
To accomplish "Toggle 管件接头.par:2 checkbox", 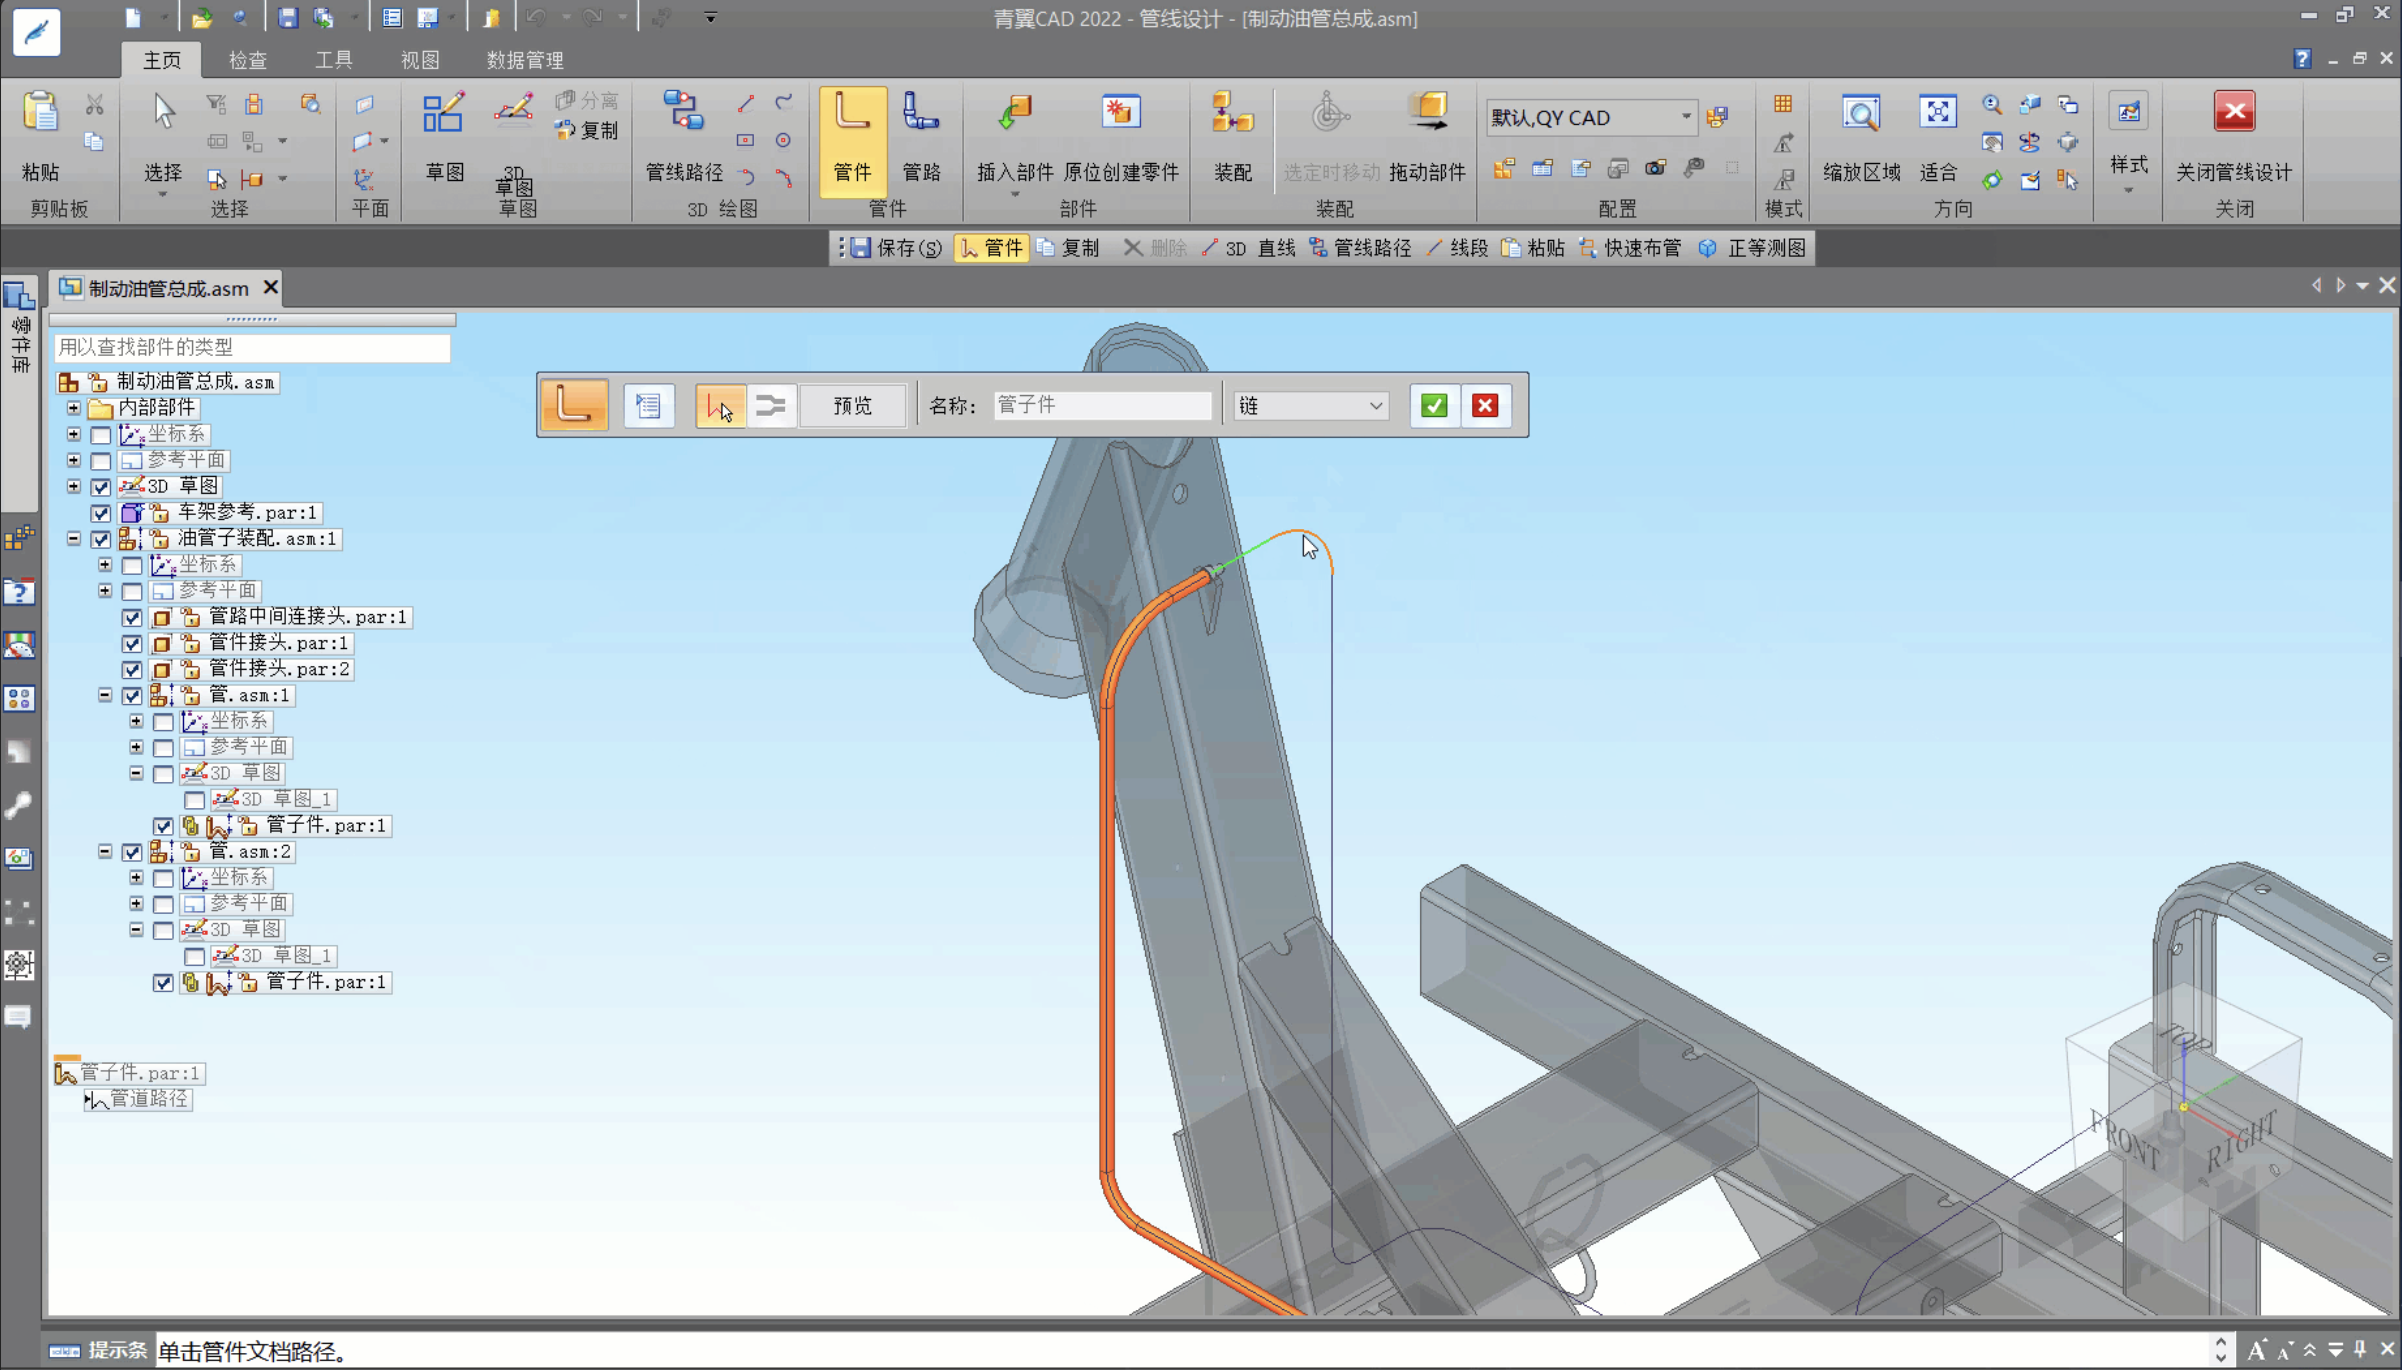I will (132, 669).
